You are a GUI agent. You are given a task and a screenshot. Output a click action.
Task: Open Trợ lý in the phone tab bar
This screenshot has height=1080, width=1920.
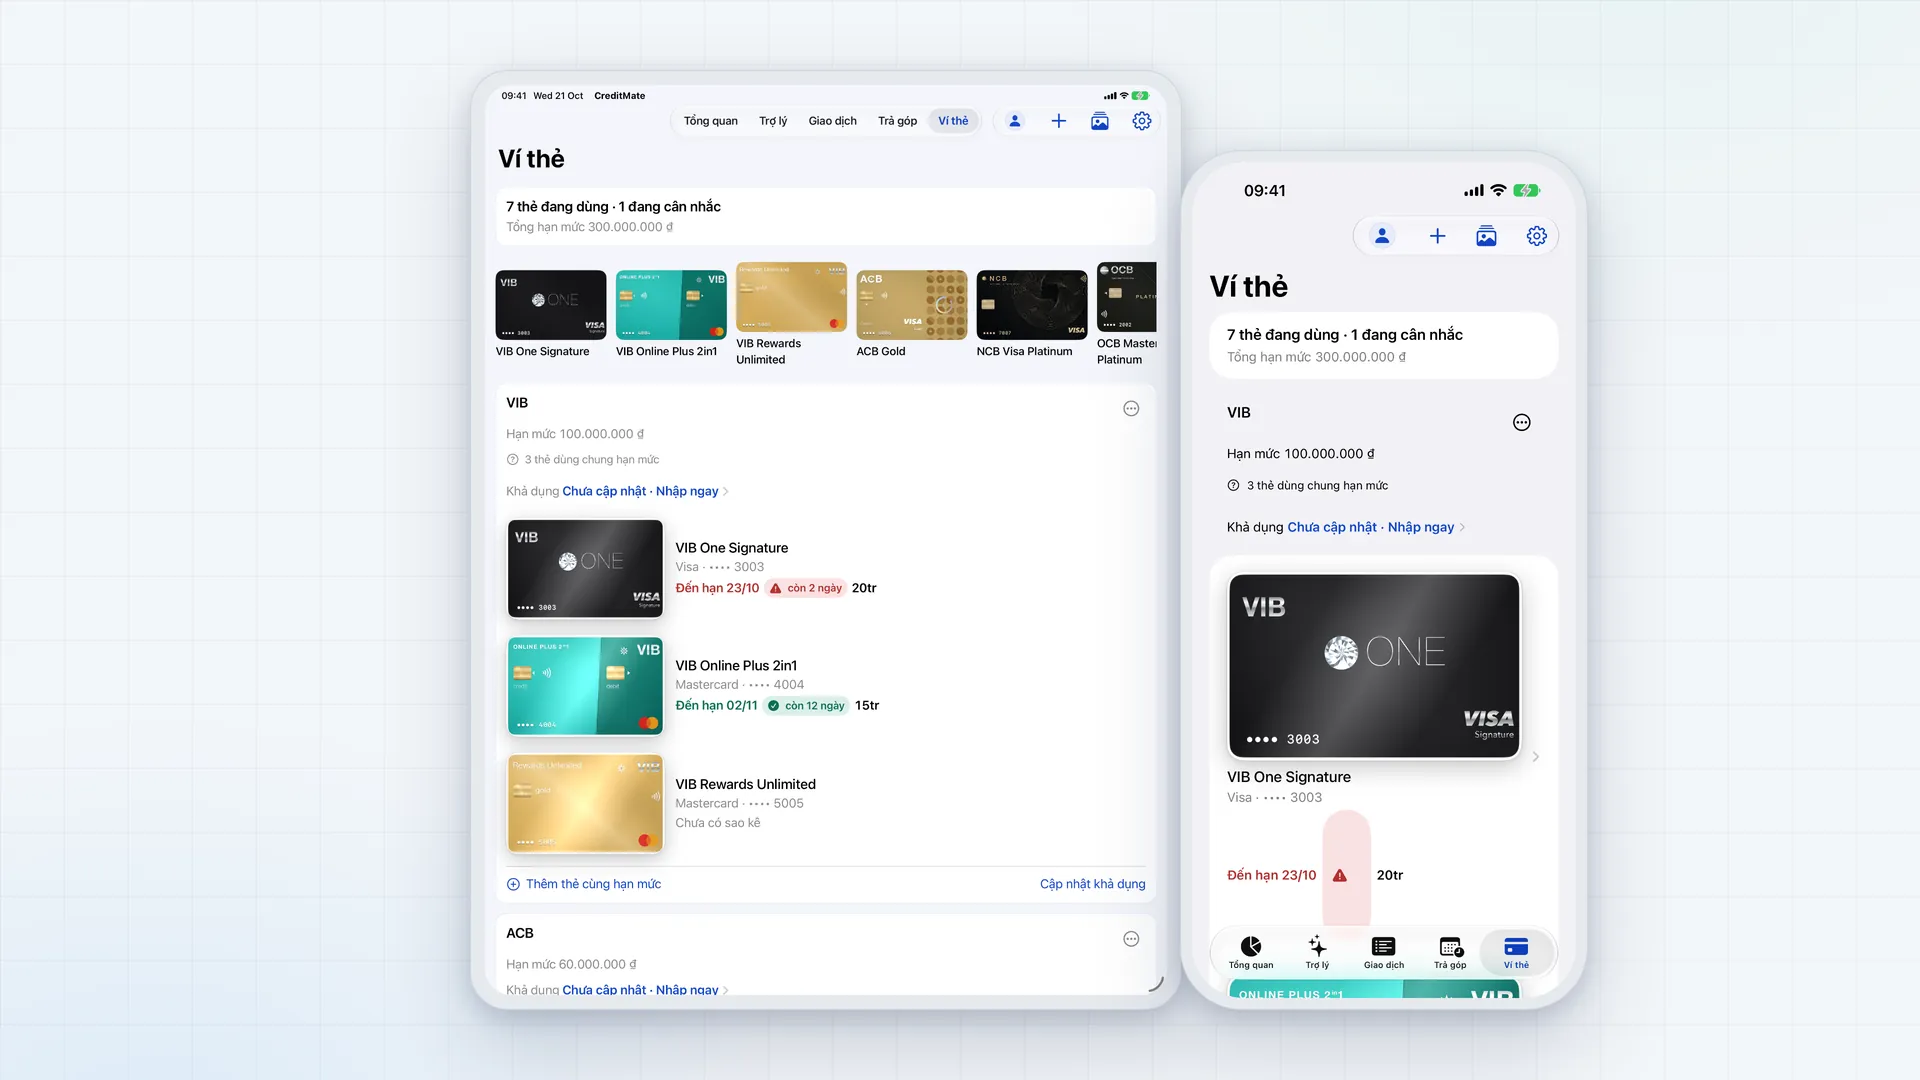coord(1317,953)
